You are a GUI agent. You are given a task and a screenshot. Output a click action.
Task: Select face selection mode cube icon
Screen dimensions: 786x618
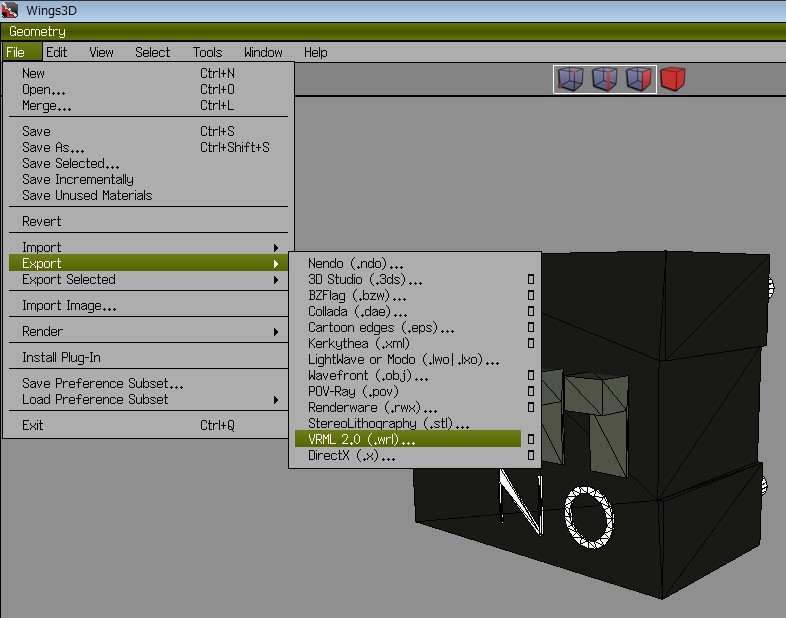pyautogui.click(x=639, y=79)
